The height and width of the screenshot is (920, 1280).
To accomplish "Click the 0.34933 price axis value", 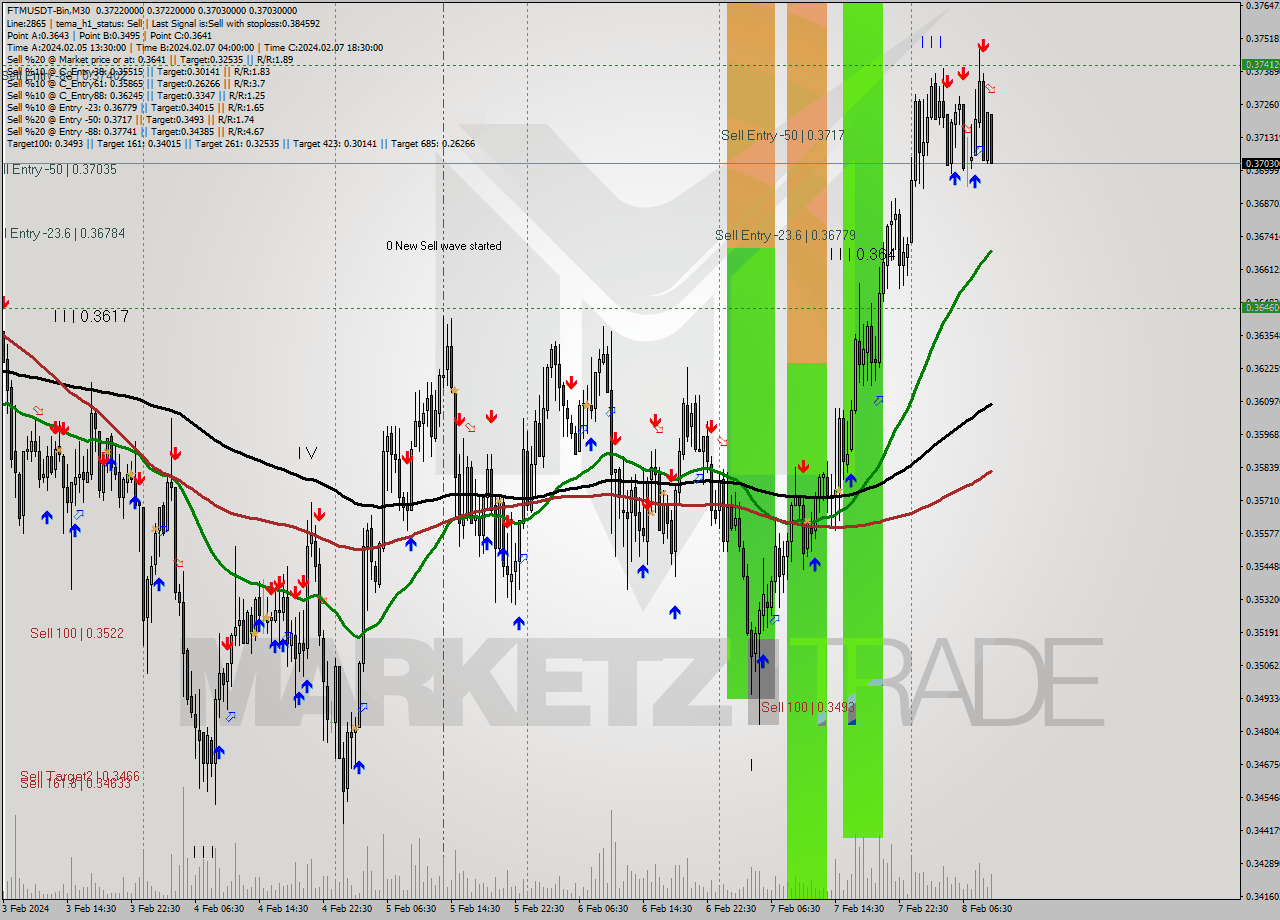I will tap(1262, 699).
